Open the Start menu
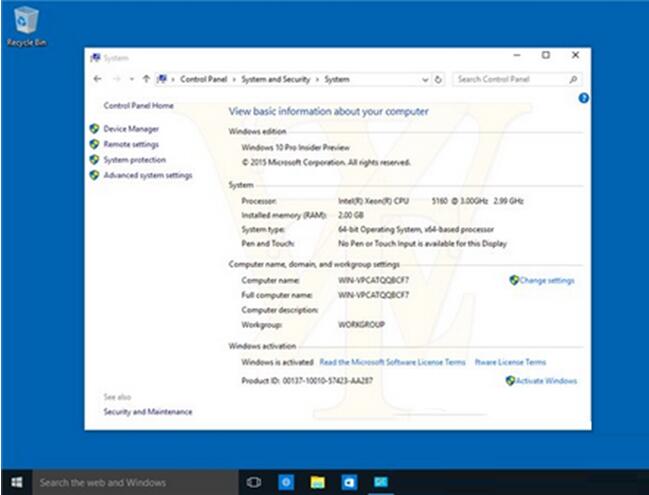 [17, 482]
